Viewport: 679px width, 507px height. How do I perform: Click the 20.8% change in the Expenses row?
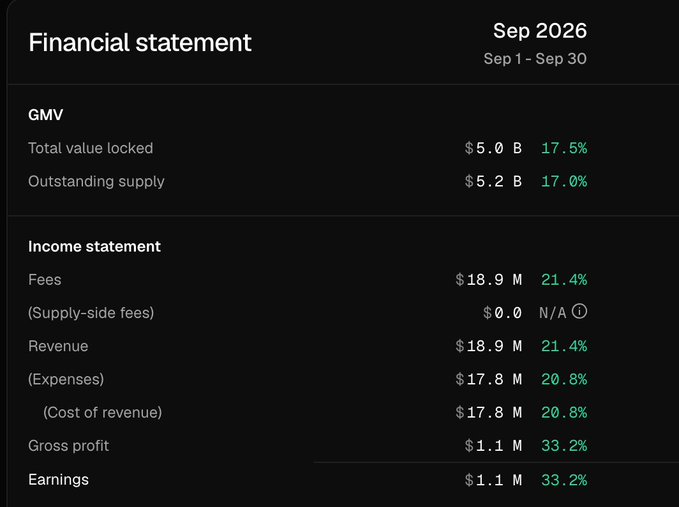564,379
